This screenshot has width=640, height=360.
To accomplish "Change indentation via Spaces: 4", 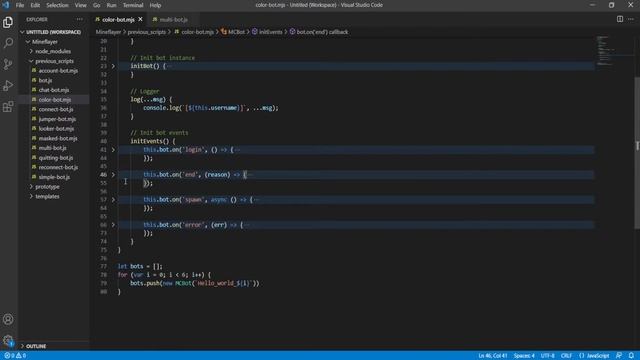I will 524,356.
